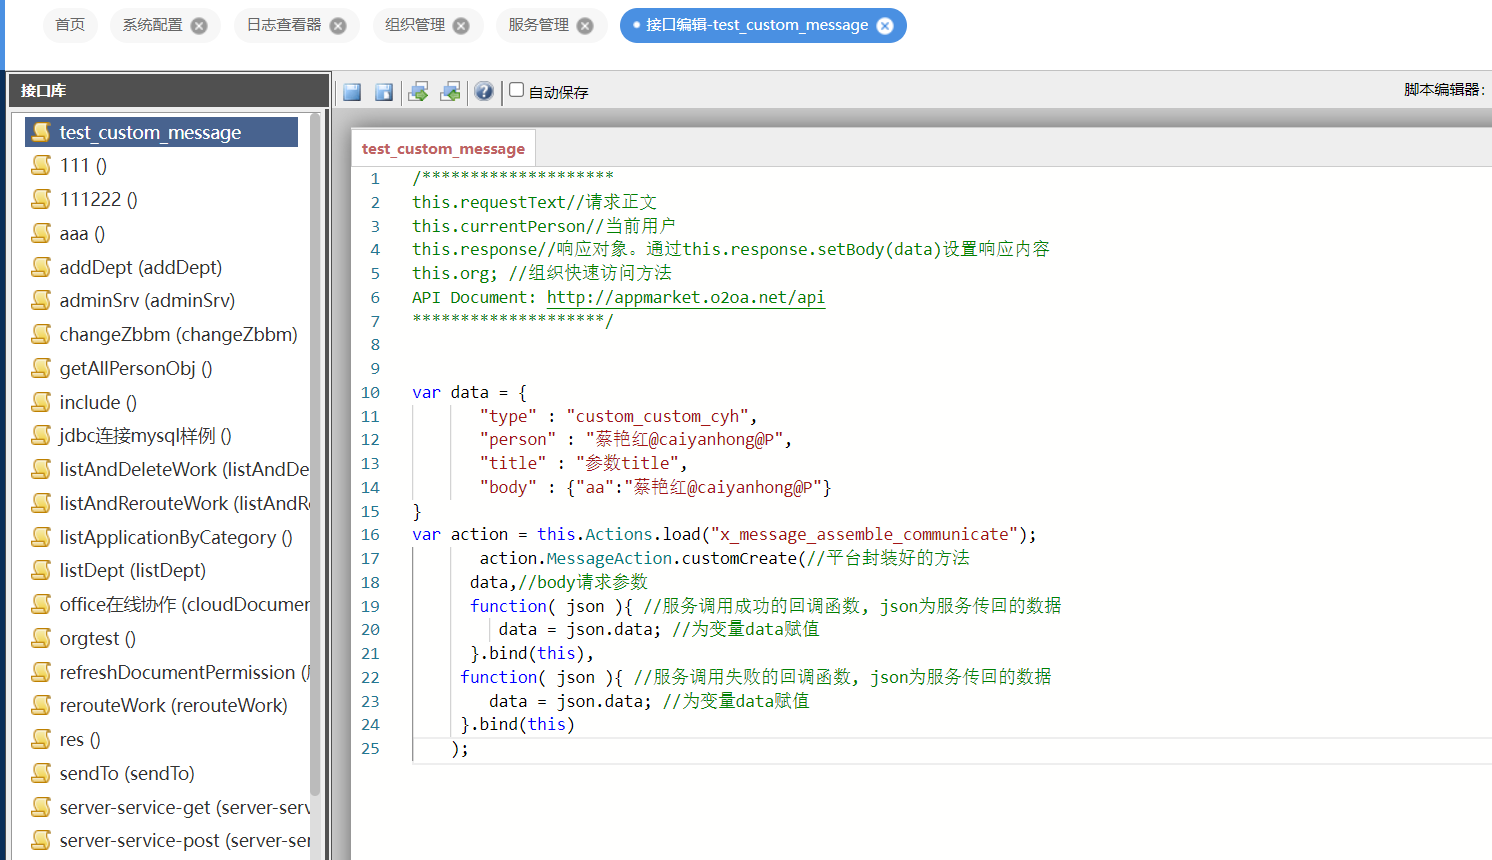The width and height of the screenshot is (1492, 860).
Task: Switch to the 首页 tab
Action: coord(70,25)
